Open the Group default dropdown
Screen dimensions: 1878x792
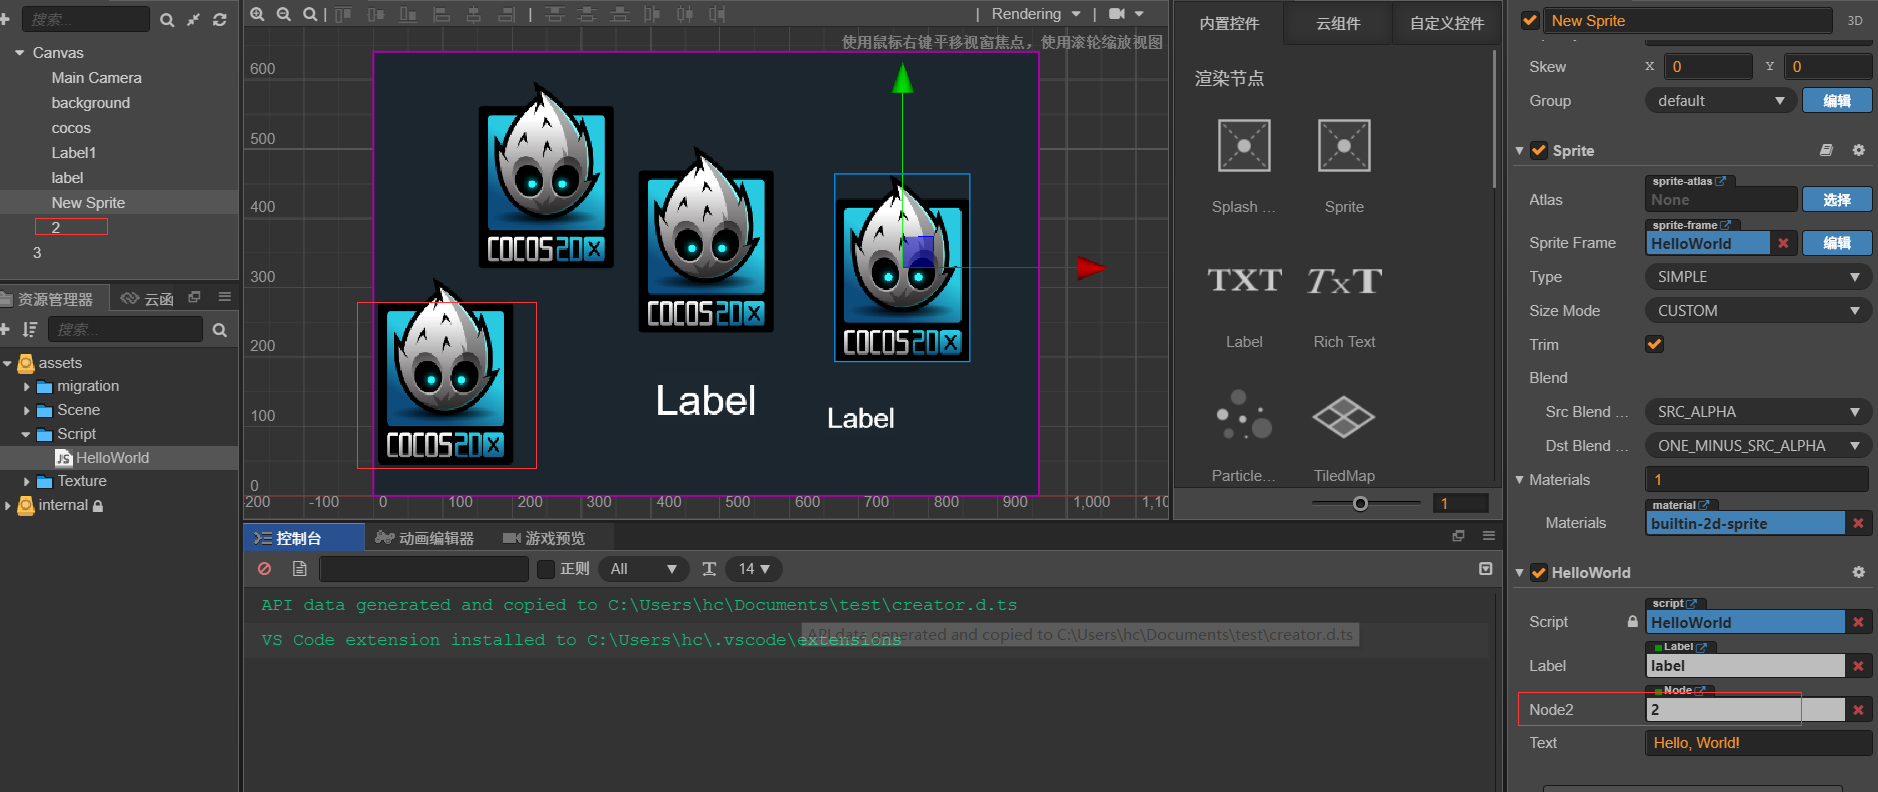(1720, 101)
